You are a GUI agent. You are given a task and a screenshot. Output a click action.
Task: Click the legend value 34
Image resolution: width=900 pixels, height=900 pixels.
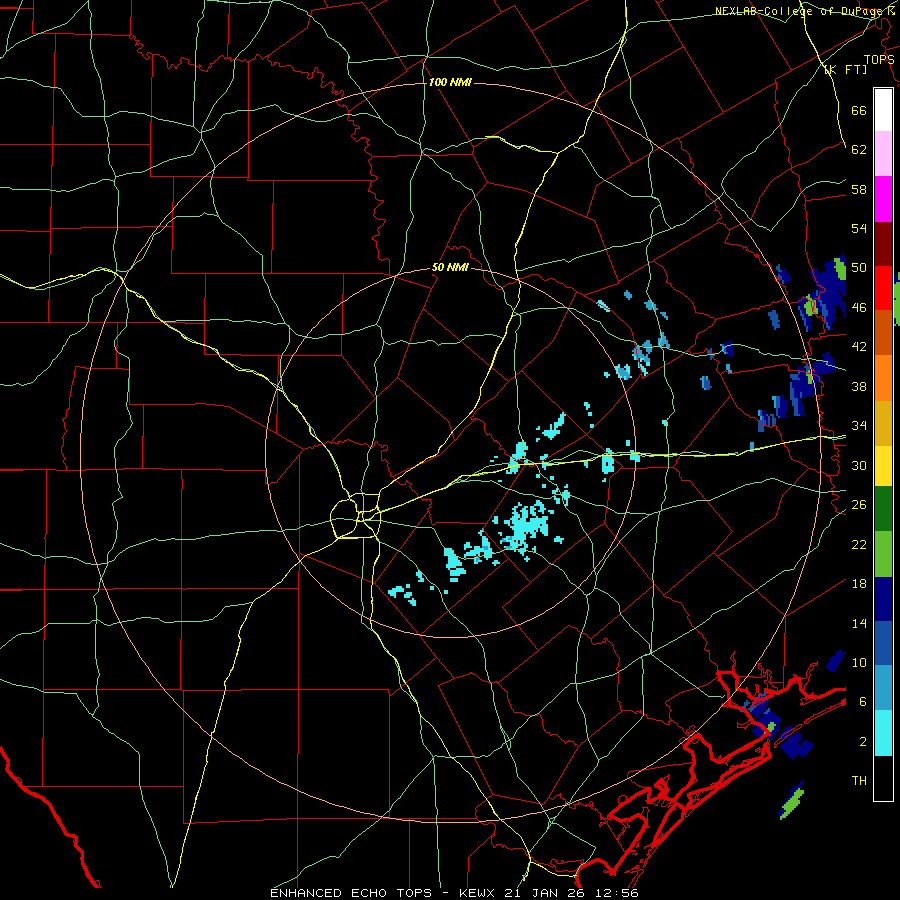pos(859,426)
